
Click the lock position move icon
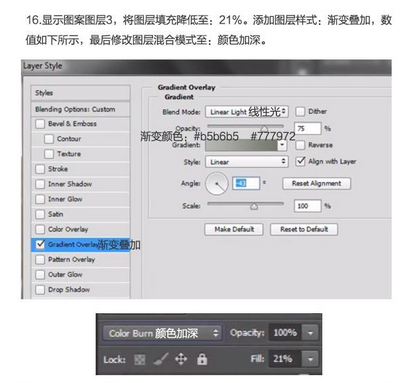pyautogui.click(x=181, y=359)
